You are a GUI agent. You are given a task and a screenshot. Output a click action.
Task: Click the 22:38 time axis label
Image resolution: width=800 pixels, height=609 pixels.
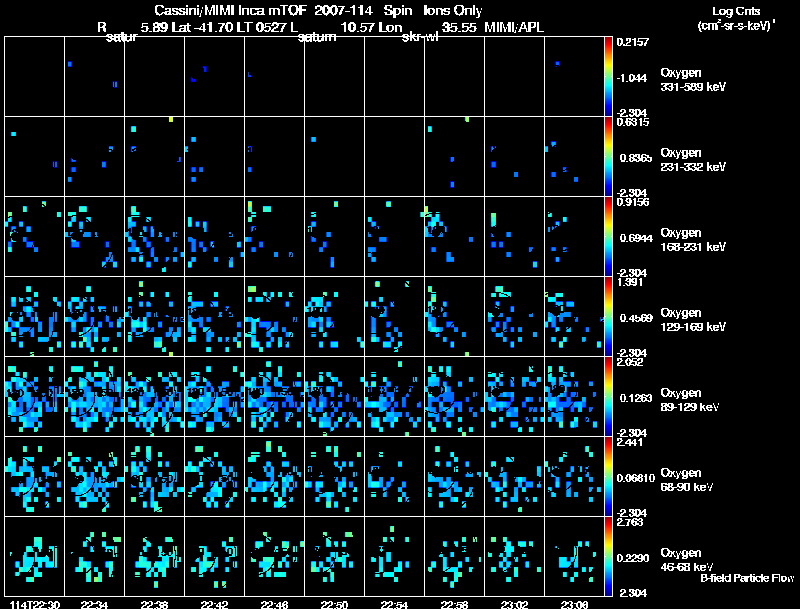155,604
